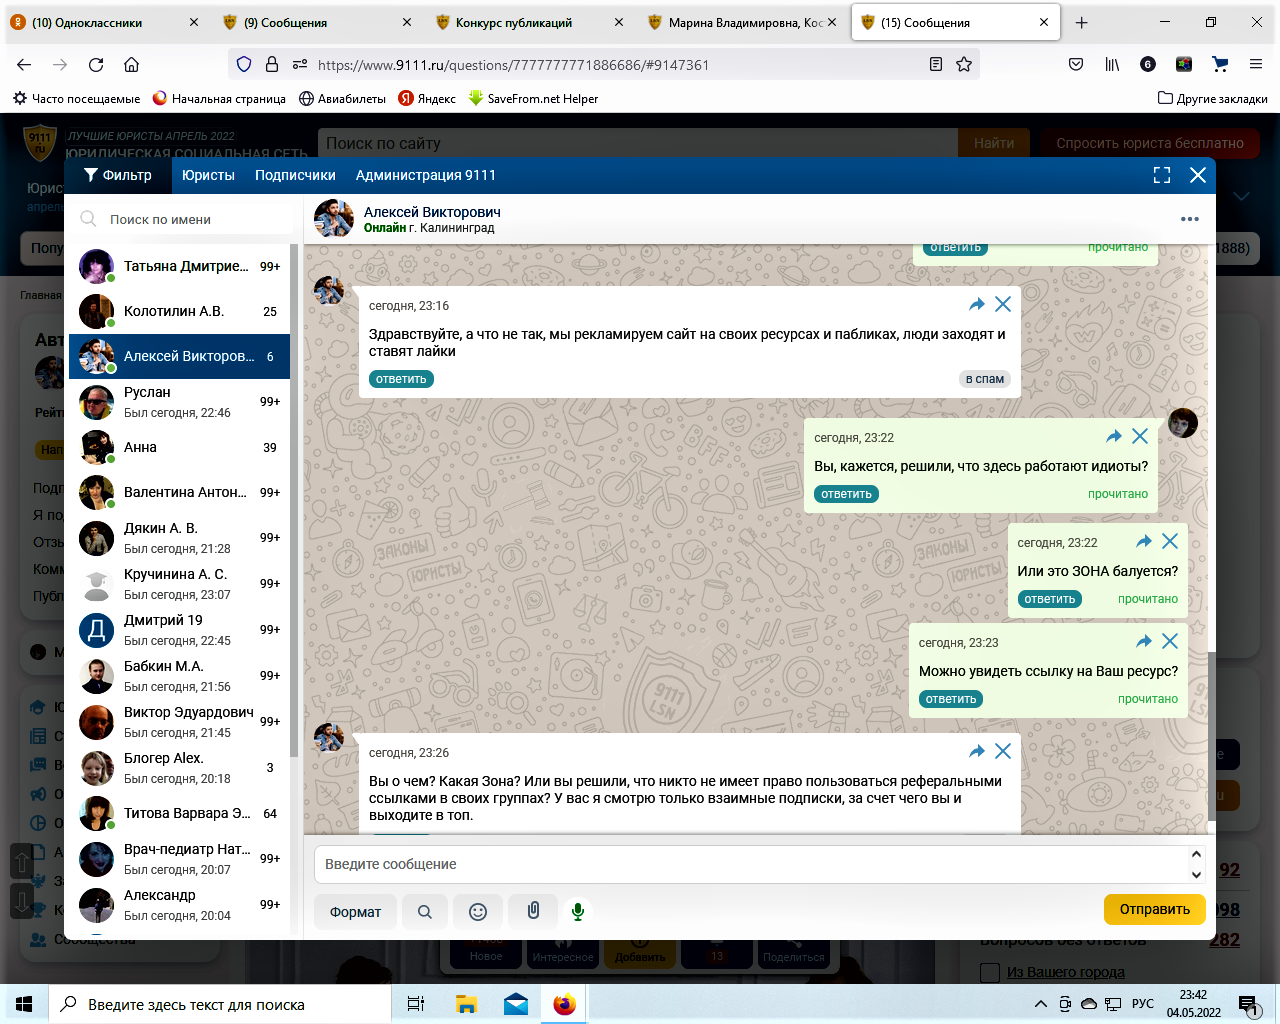The width and height of the screenshot is (1280, 1024).
Task: Click the 'Введите сообщение' text field
Action: point(750,864)
